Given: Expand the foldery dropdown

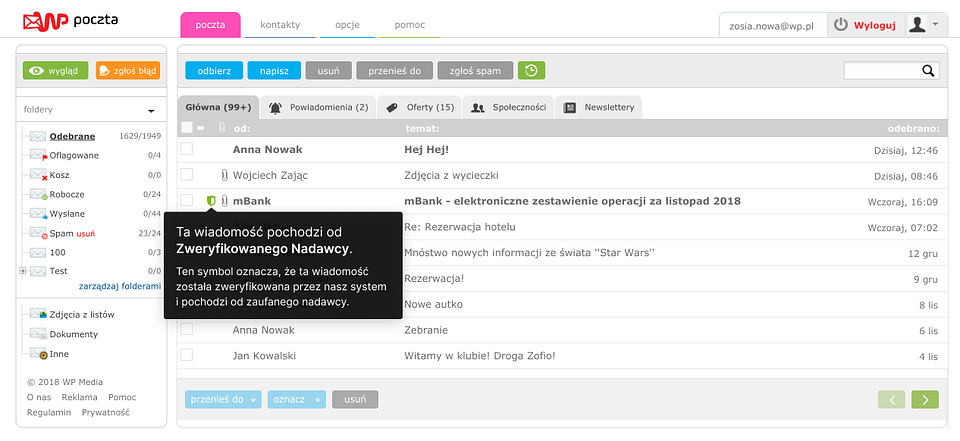Looking at the screenshot, I should point(151,111).
